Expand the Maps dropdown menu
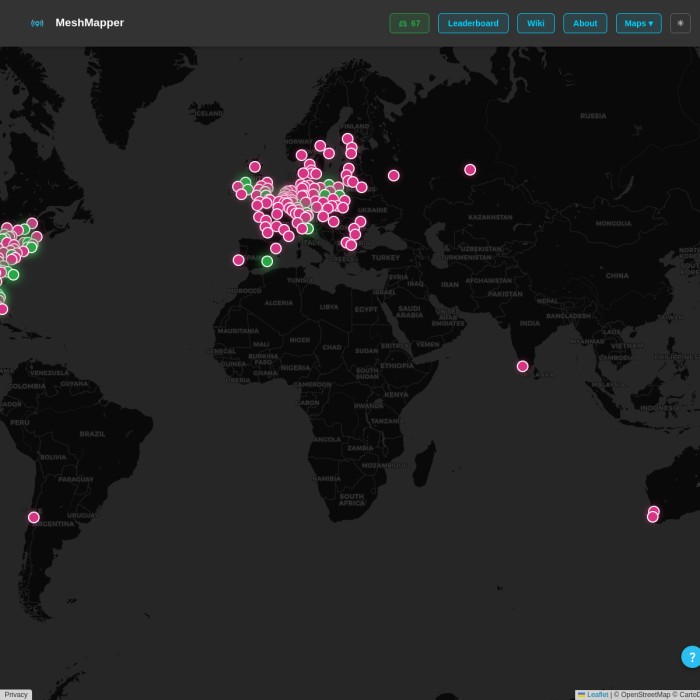The width and height of the screenshot is (700, 700). [x=638, y=23]
